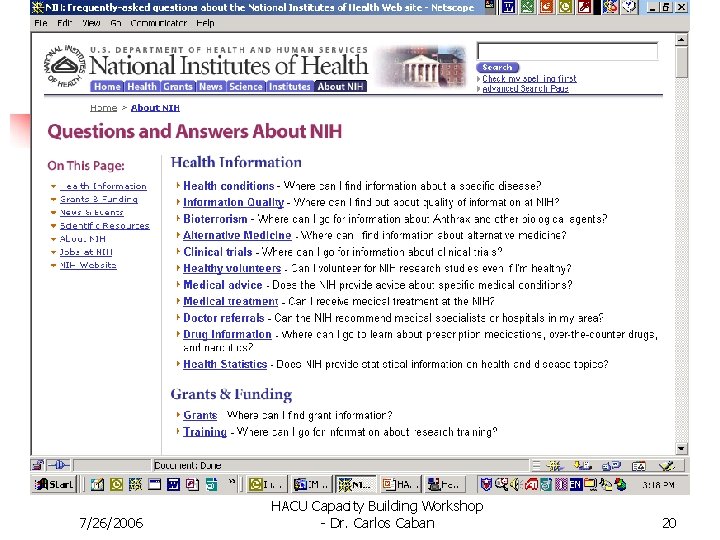Switch to the active Netscape taskbar button
The height and width of the screenshot is (540, 720).
click(356, 484)
